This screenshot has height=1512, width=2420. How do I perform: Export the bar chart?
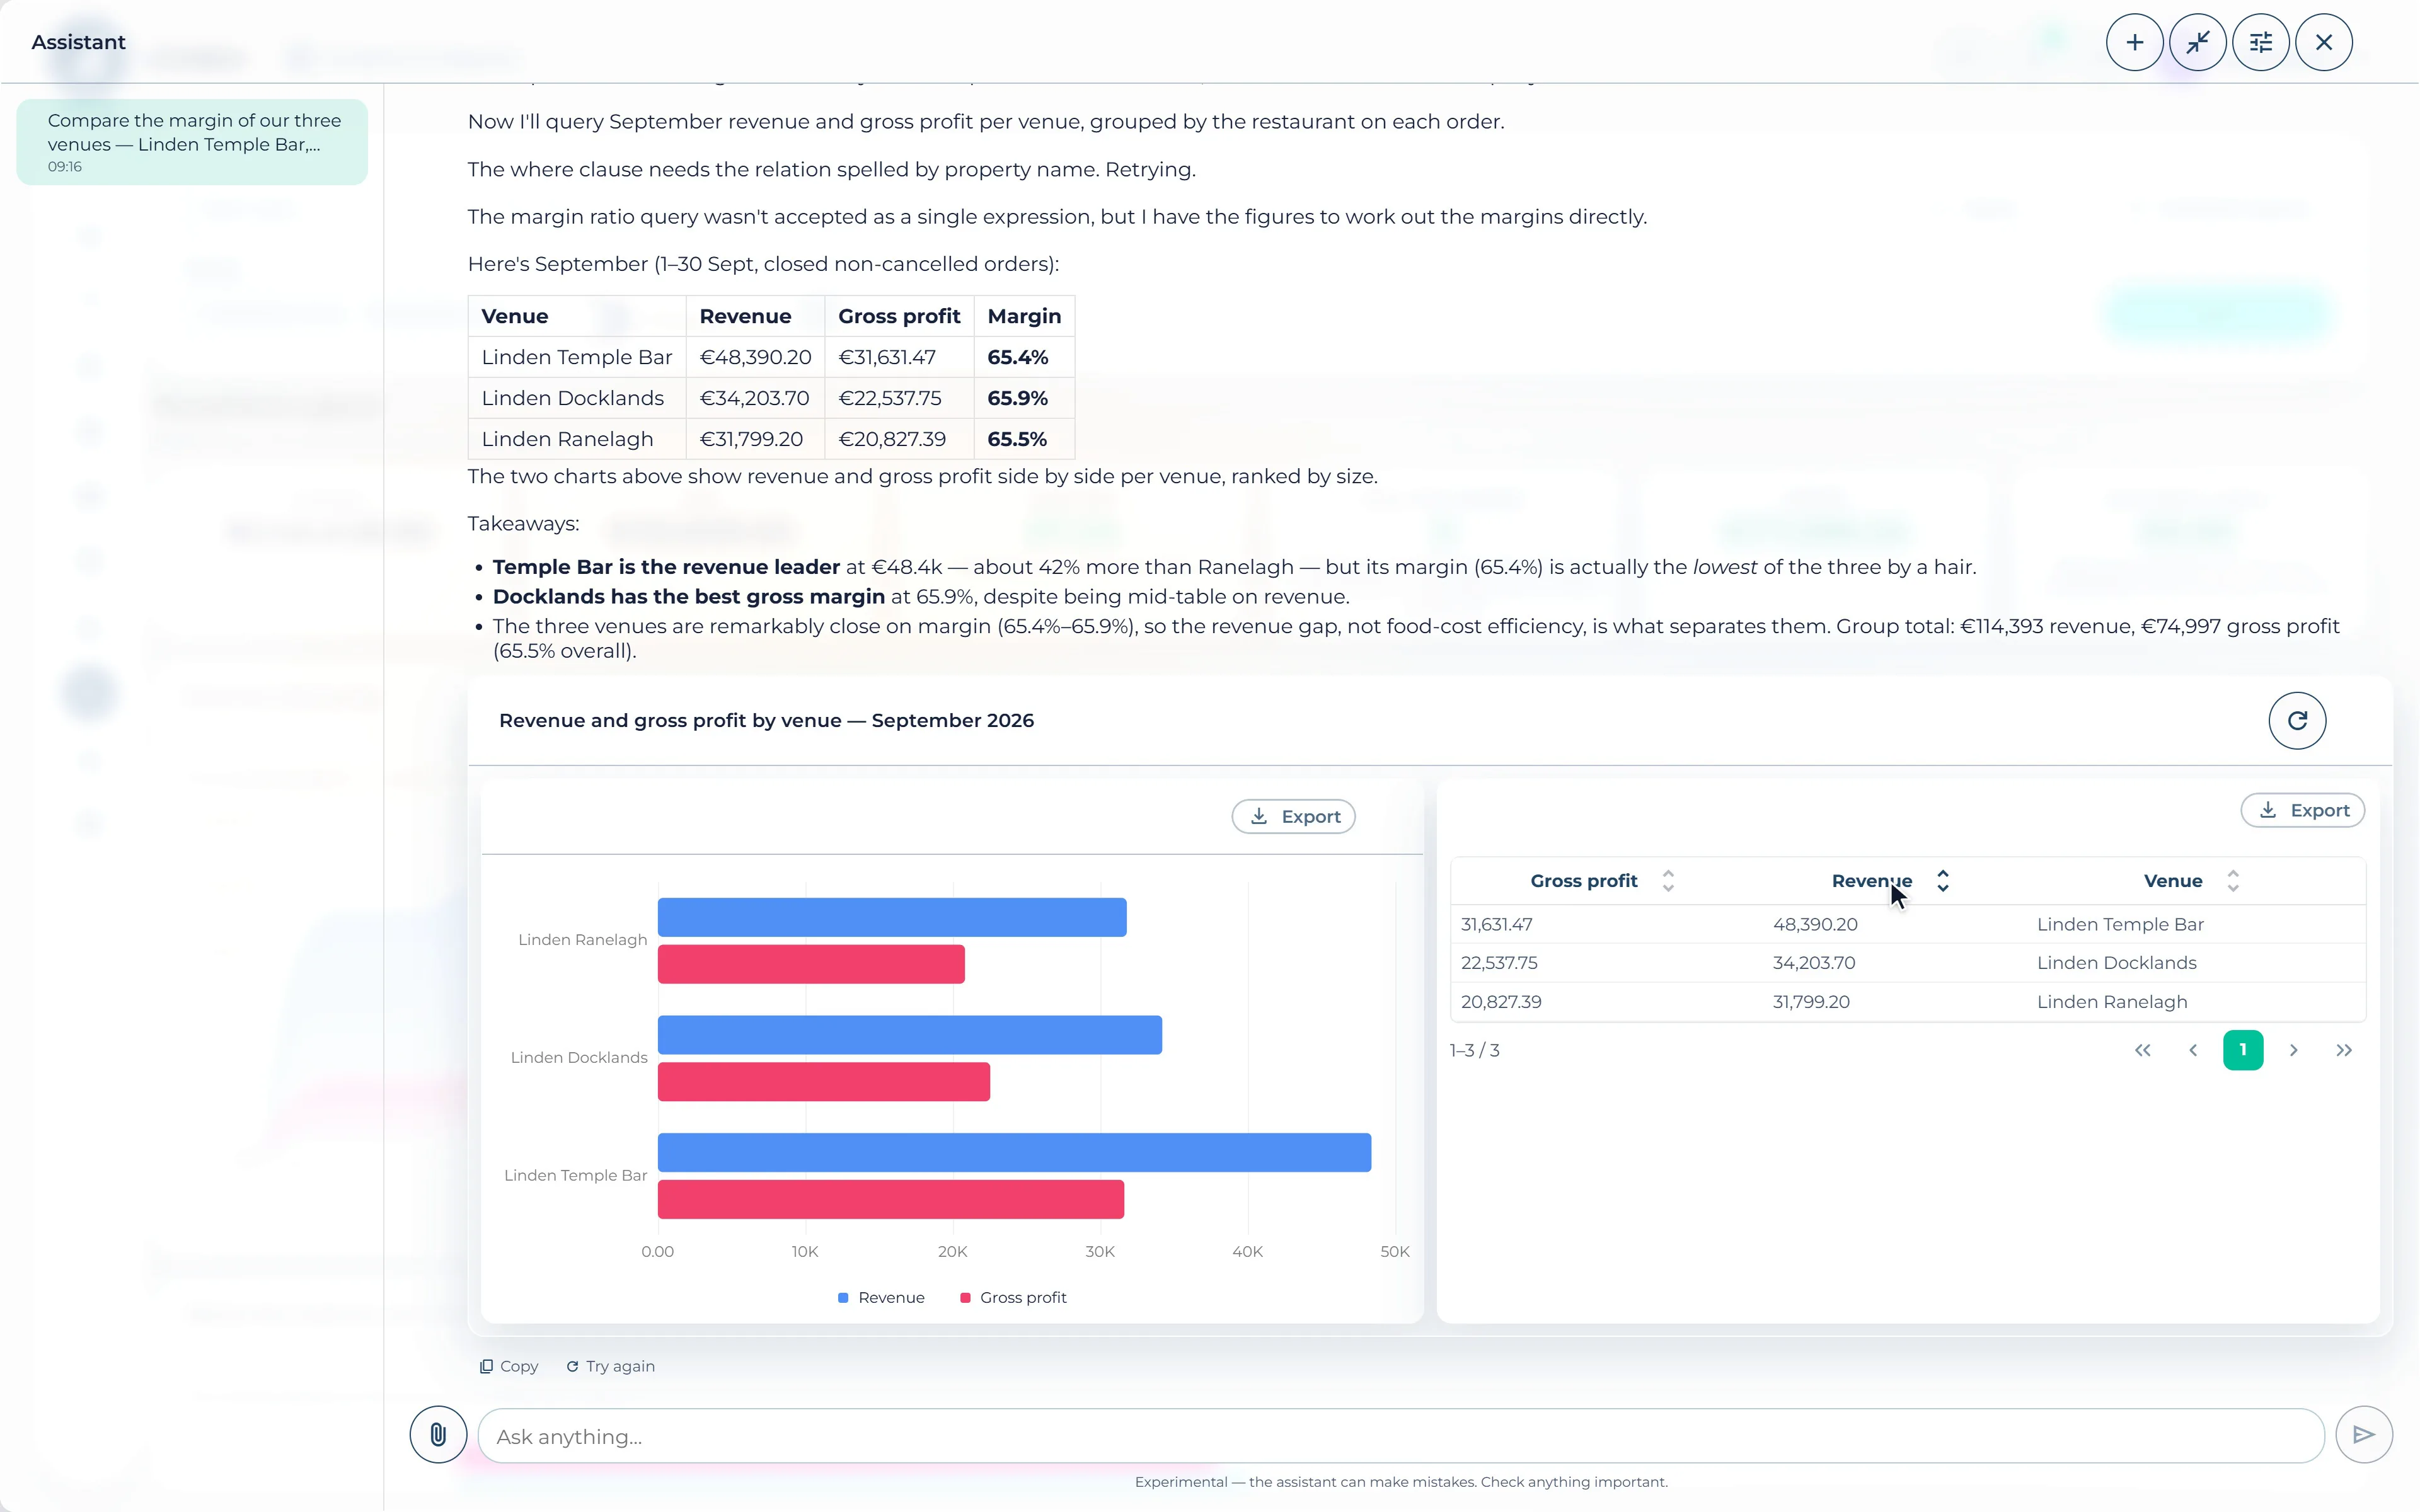coord(1293,816)
